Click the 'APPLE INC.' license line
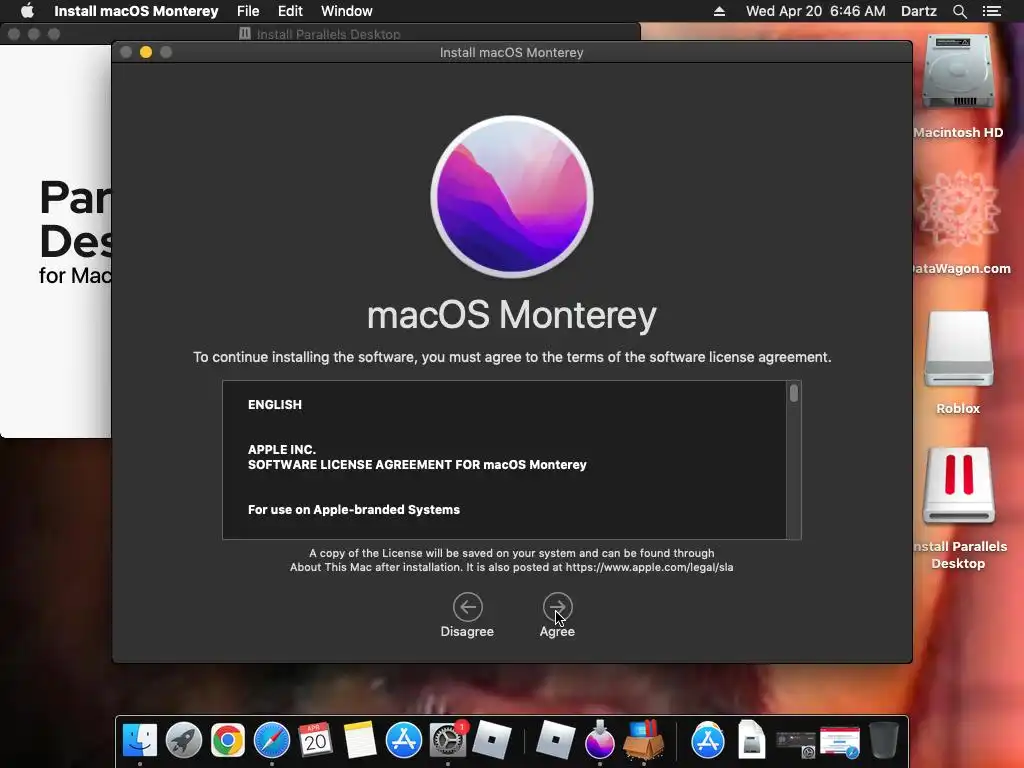 (281, 450)
